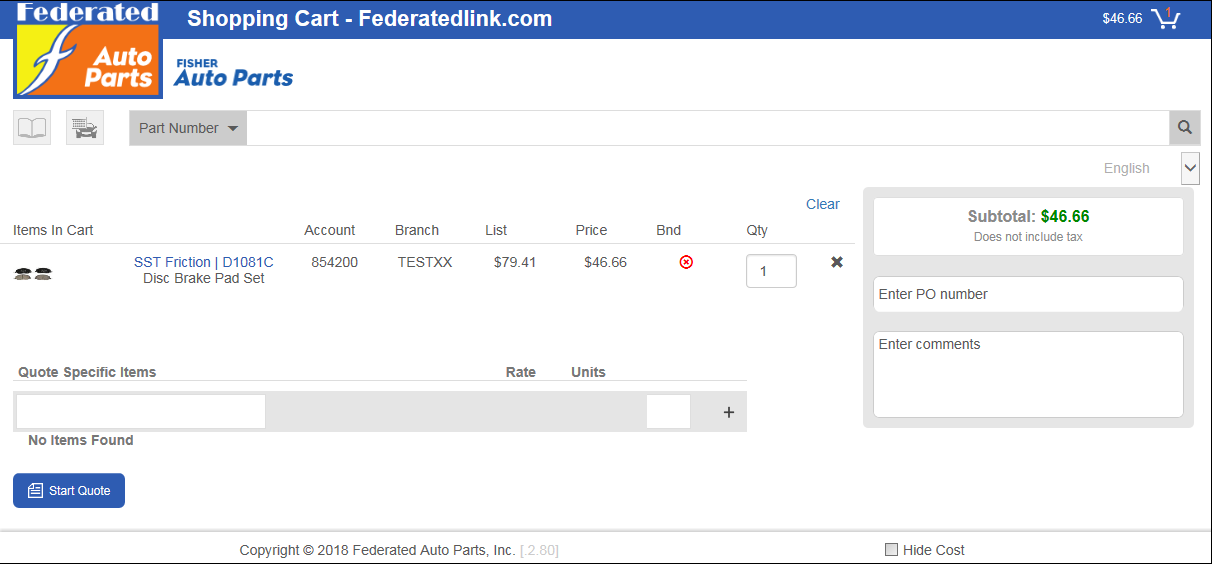The image size is (1212, 564).
Task: Focus the part number search field
Action: coord(708,128)
